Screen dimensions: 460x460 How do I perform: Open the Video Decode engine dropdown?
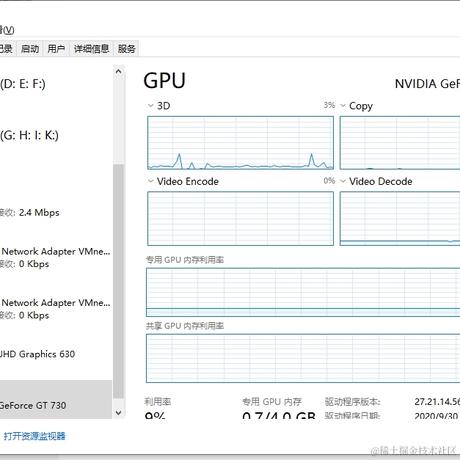[343, 181]
